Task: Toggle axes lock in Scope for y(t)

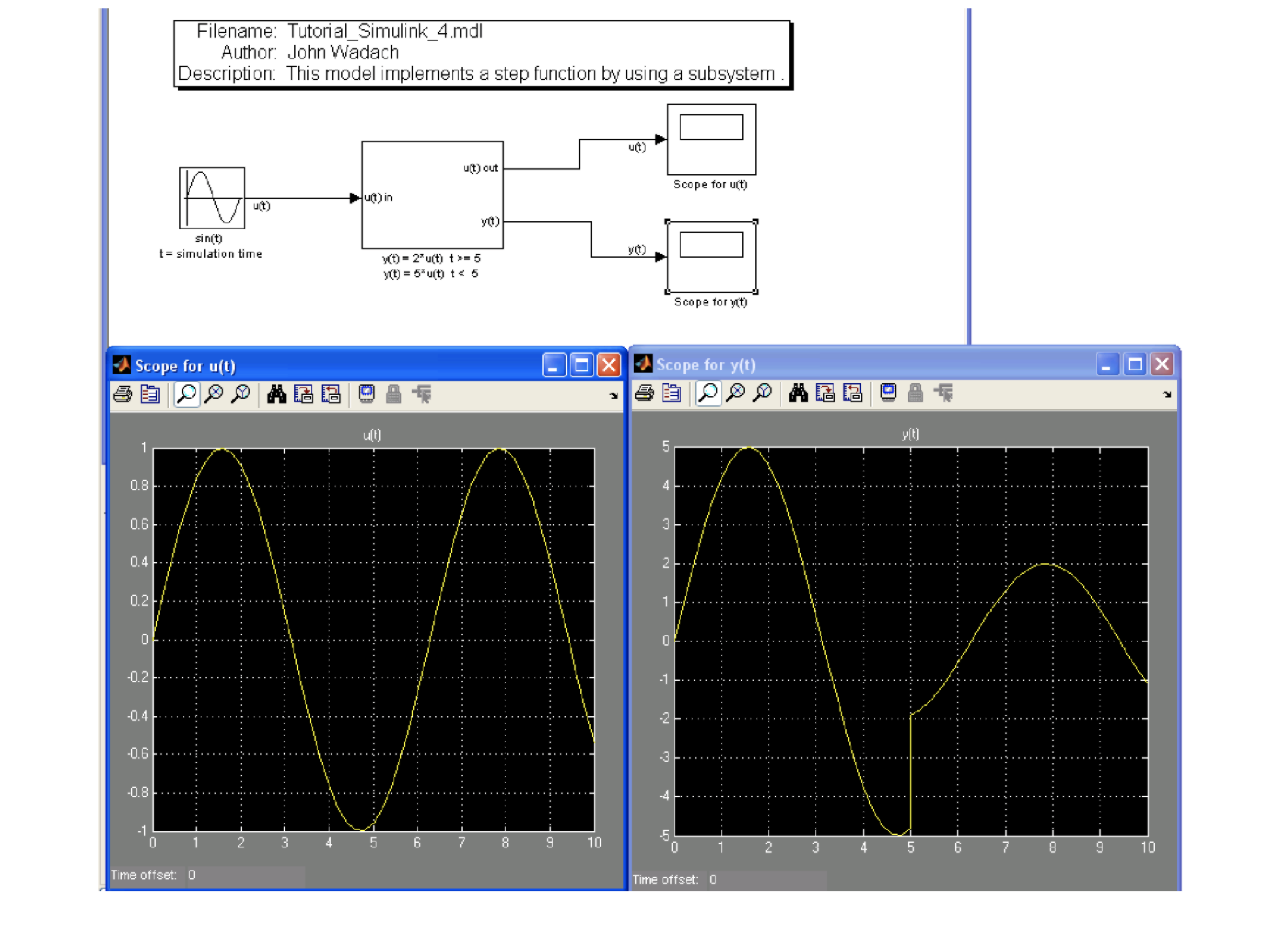Action: 913,392
